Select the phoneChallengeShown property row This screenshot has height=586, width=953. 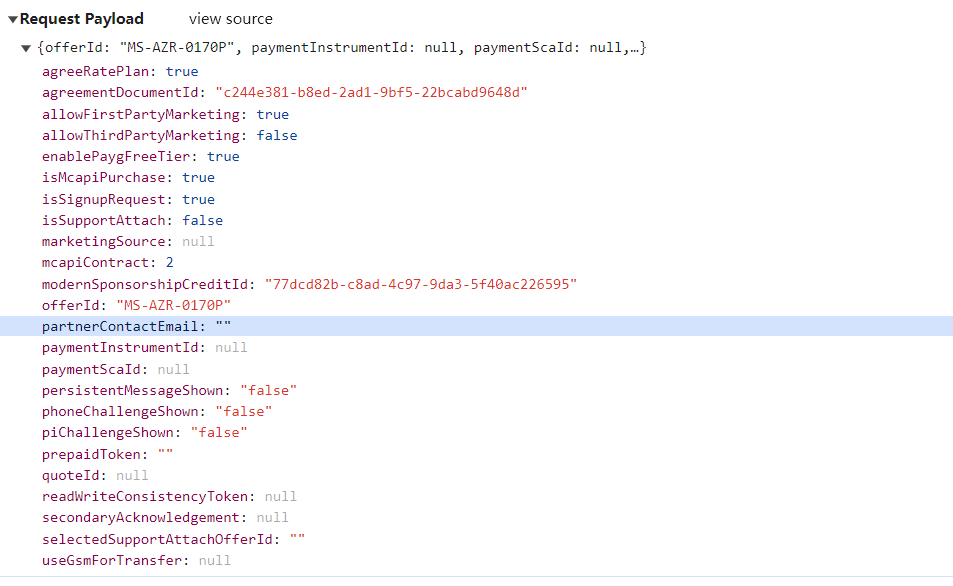pos(157,412)
